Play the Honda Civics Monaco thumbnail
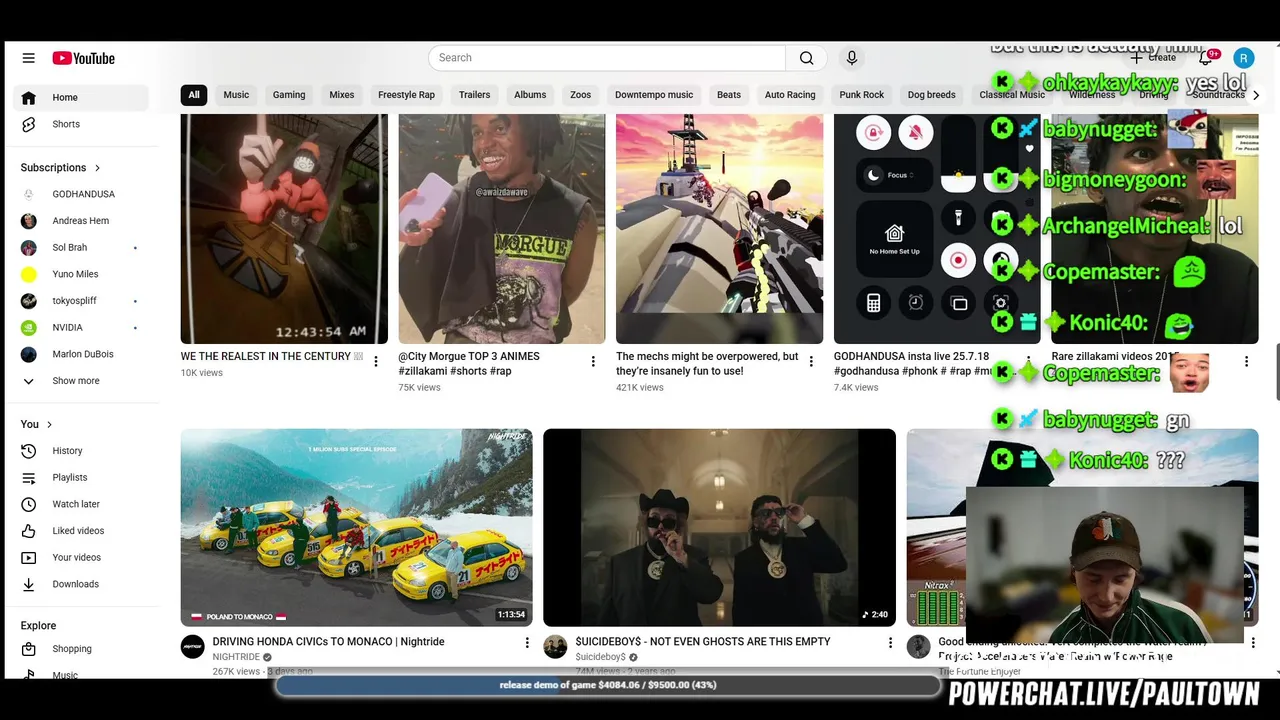The width and height of the screenshot is (1280, 720). click(x=356, y=528)
